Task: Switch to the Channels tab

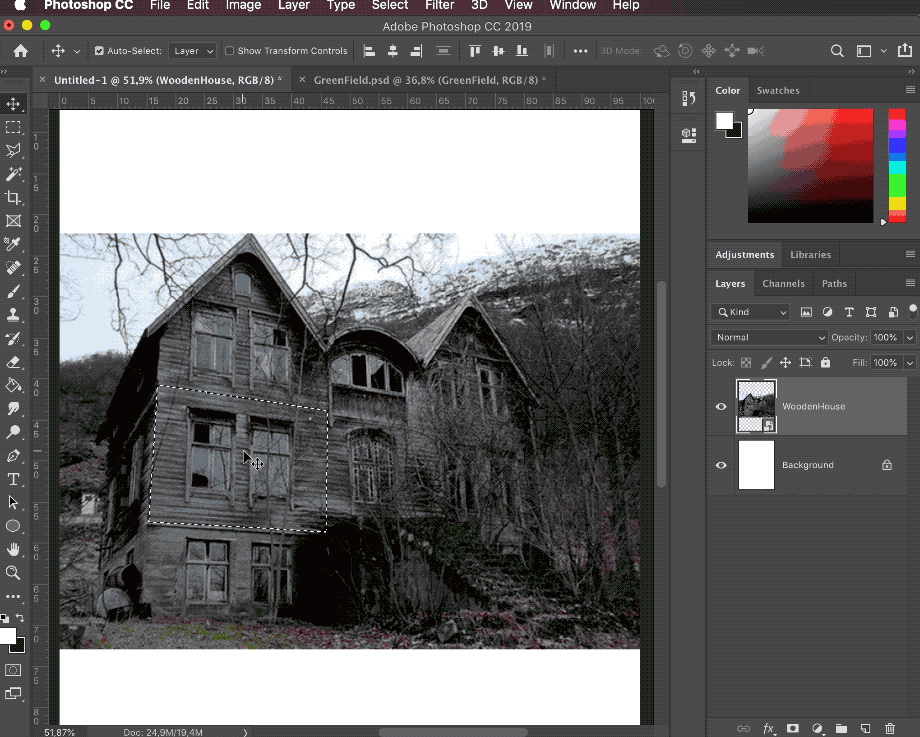Action: click(783, 284)
